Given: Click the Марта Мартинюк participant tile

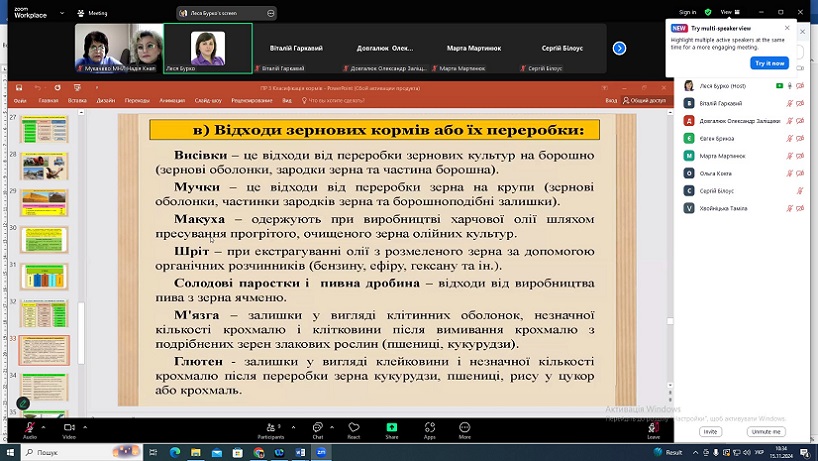Looking at the screenshot, I should pos(474,48).
